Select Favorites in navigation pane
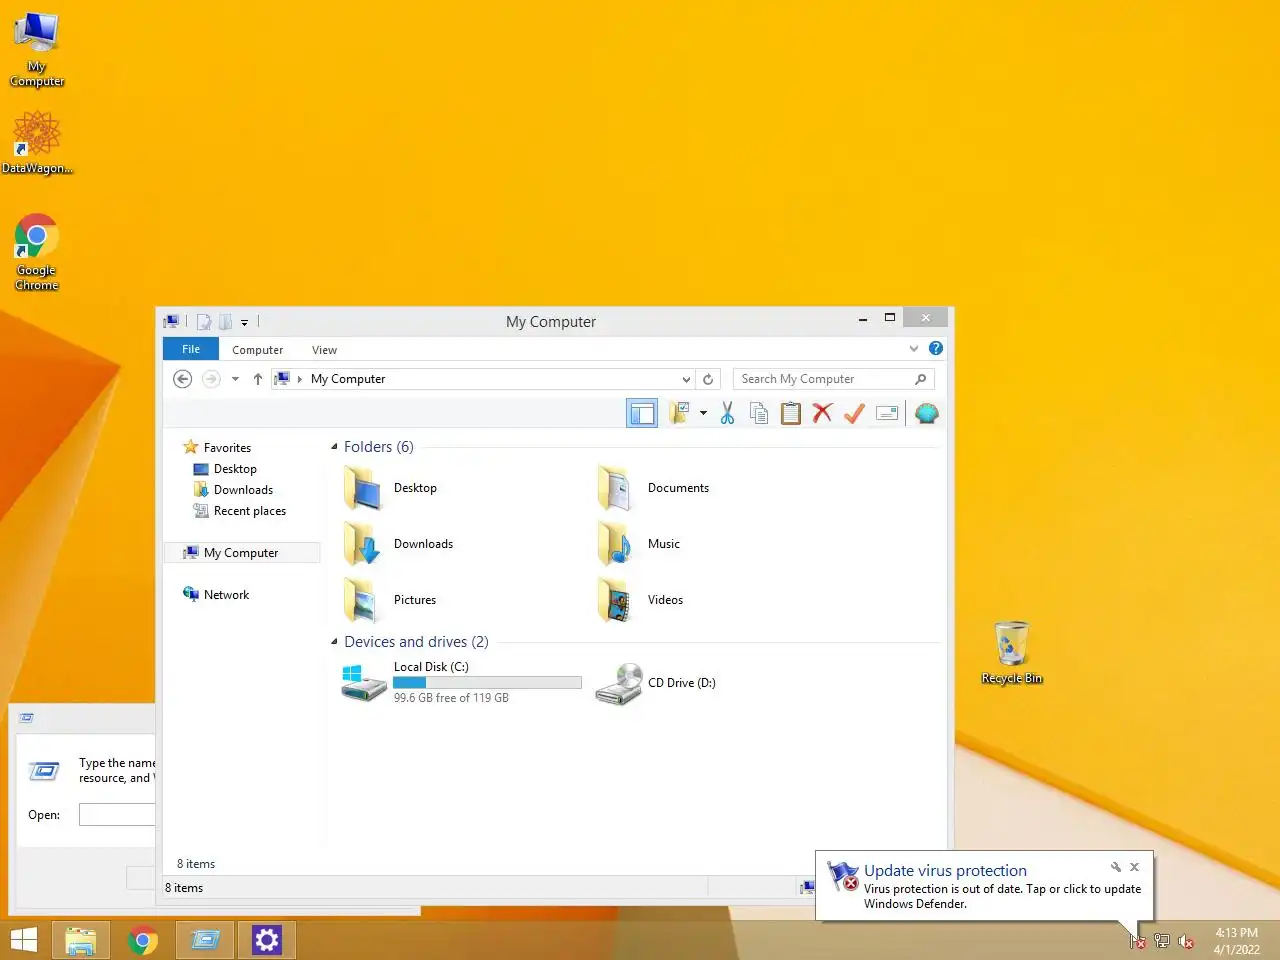Image resolution: width=1280 pixels, height=960 pixels. 227,448
